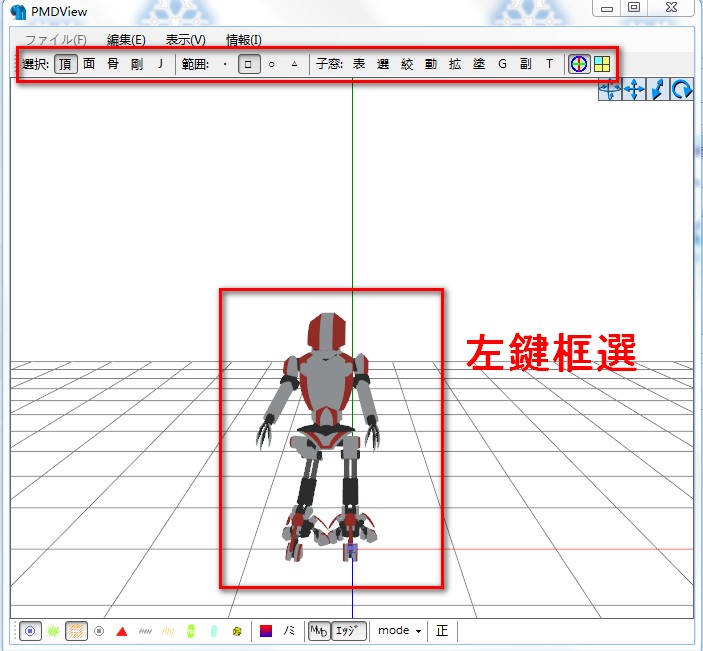Click the red triangle icon in bottom toolbar

122,631
